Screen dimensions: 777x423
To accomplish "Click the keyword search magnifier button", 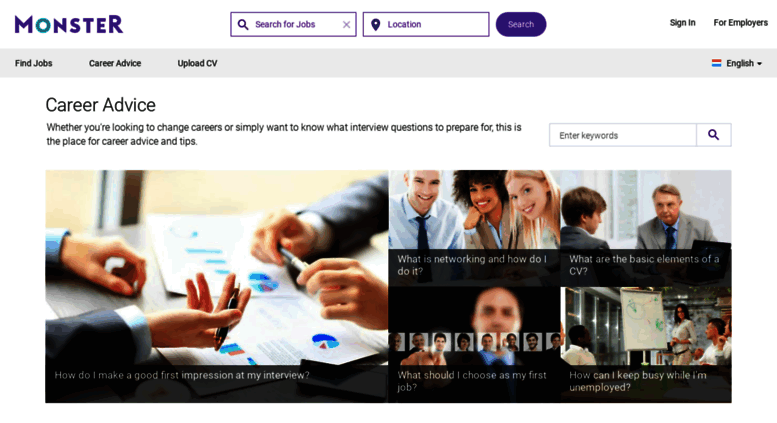I will [x=714, y=135].
